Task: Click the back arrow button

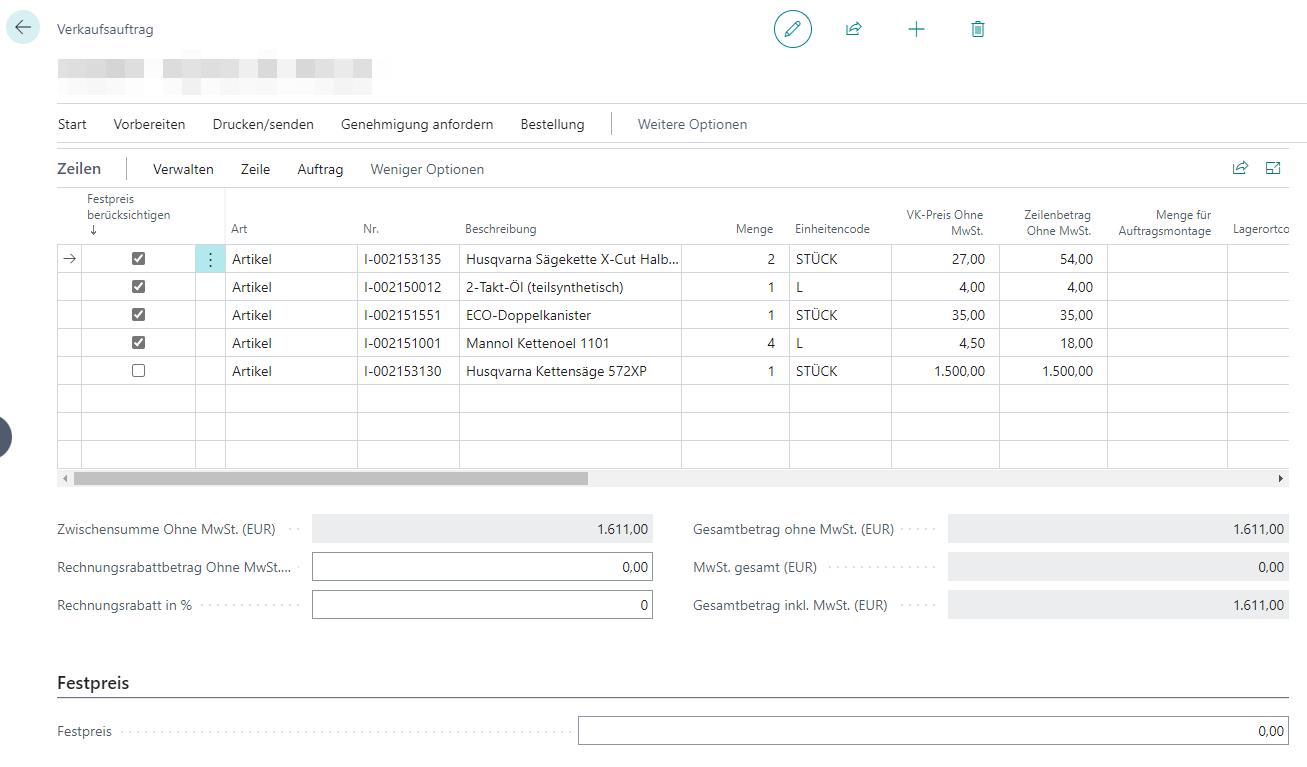Action: click(23, 28)
